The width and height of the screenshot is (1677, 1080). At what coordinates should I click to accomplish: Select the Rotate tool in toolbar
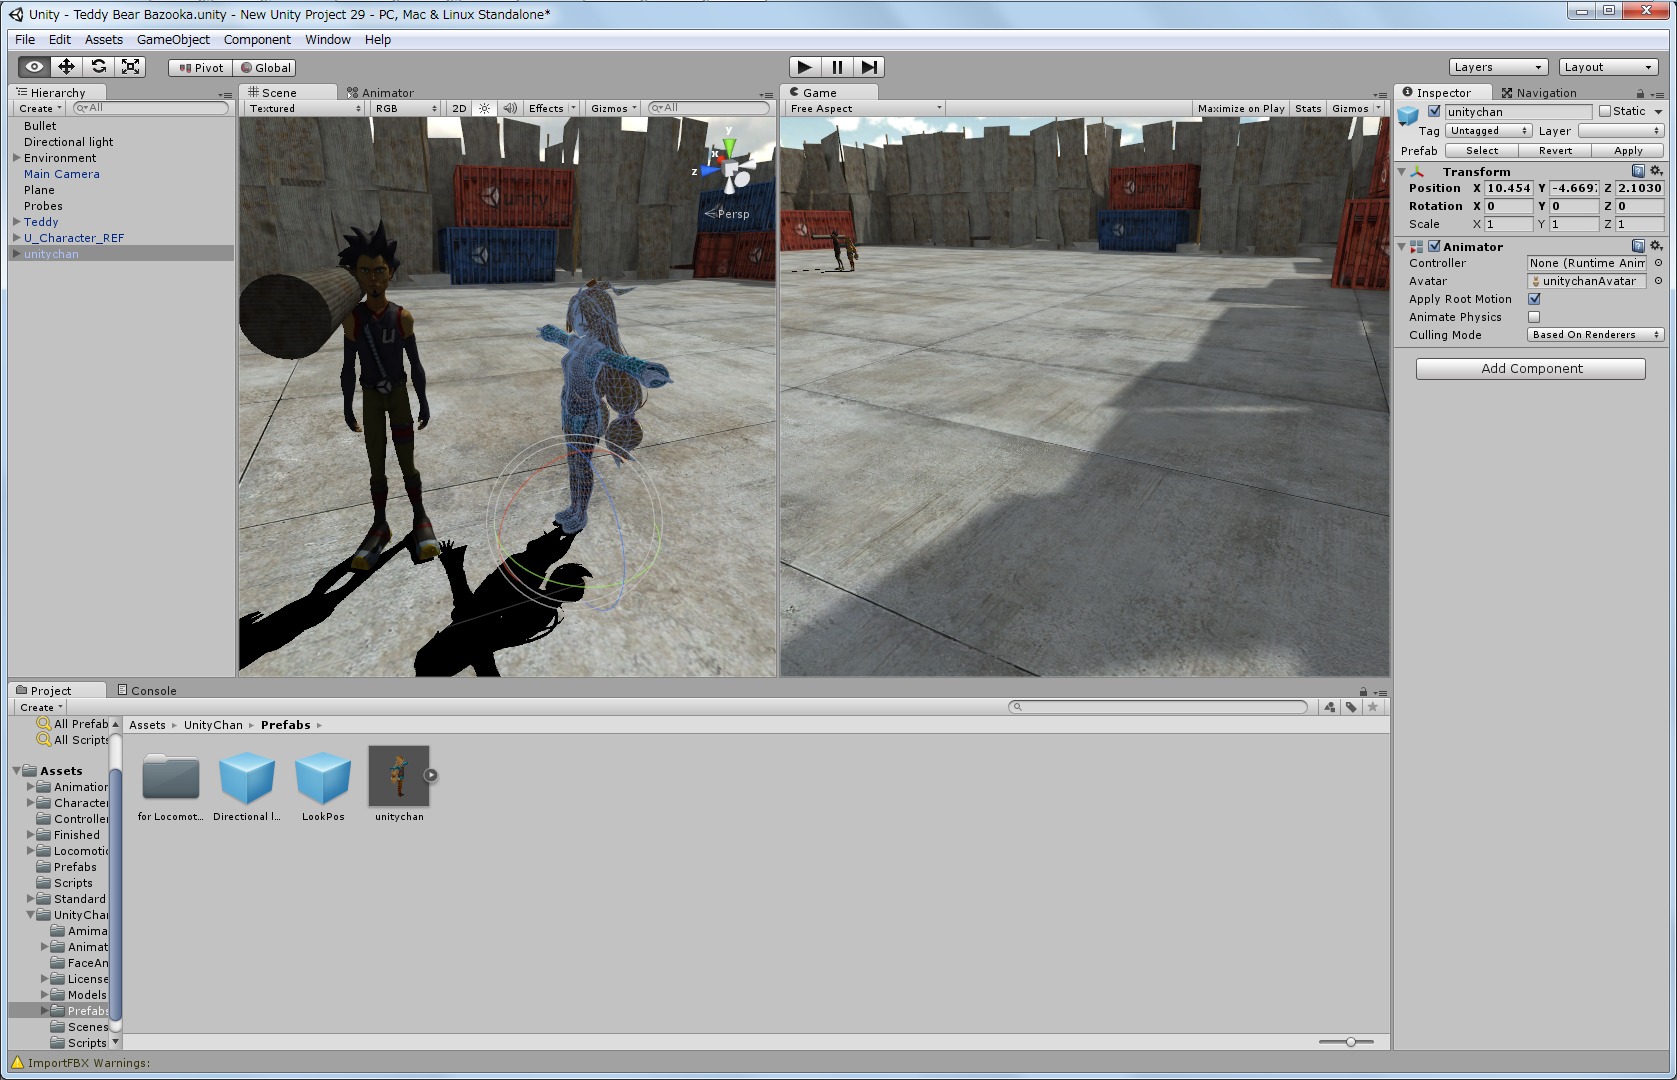coord(98,67)
